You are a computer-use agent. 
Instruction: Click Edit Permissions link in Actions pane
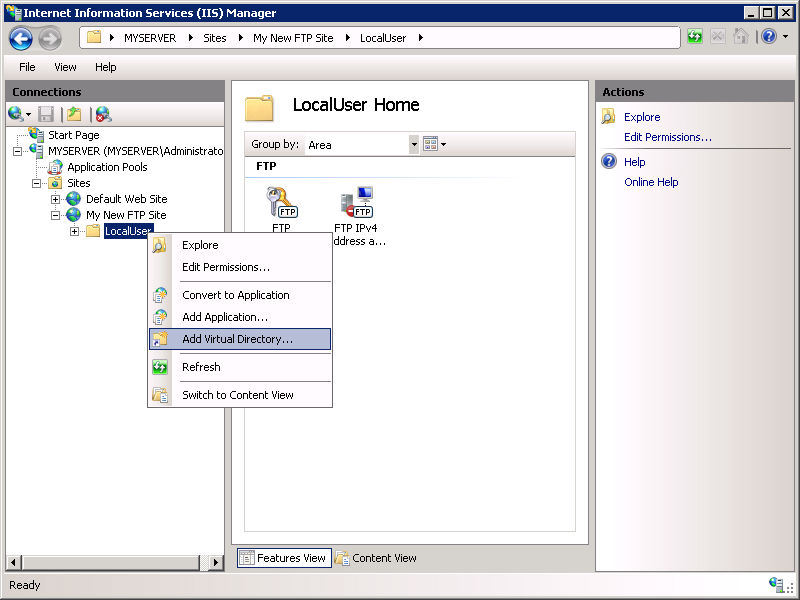(667, 137)
